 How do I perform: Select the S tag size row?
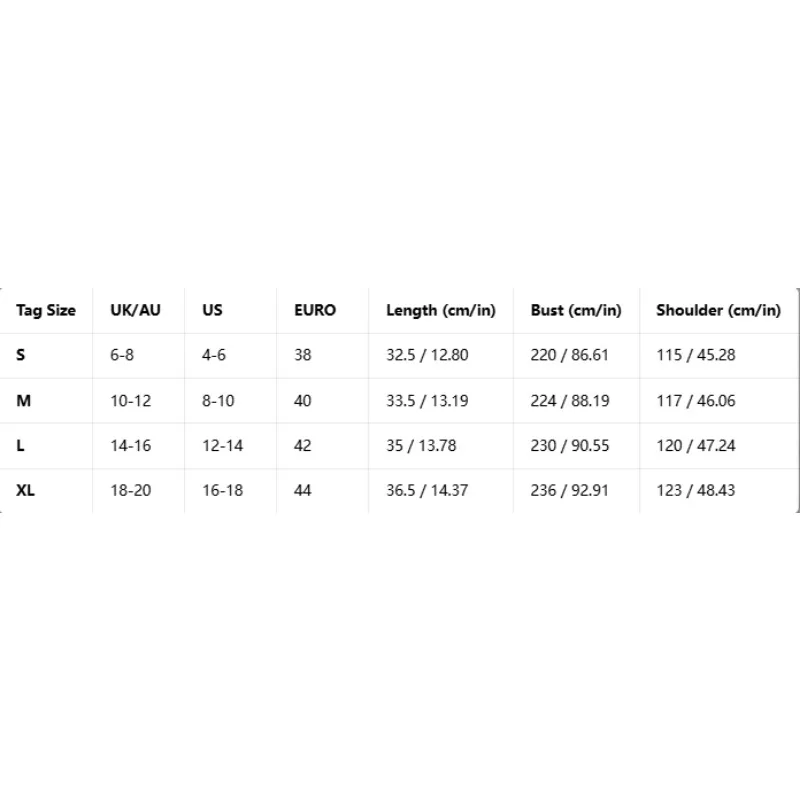(x=399, y=355)
